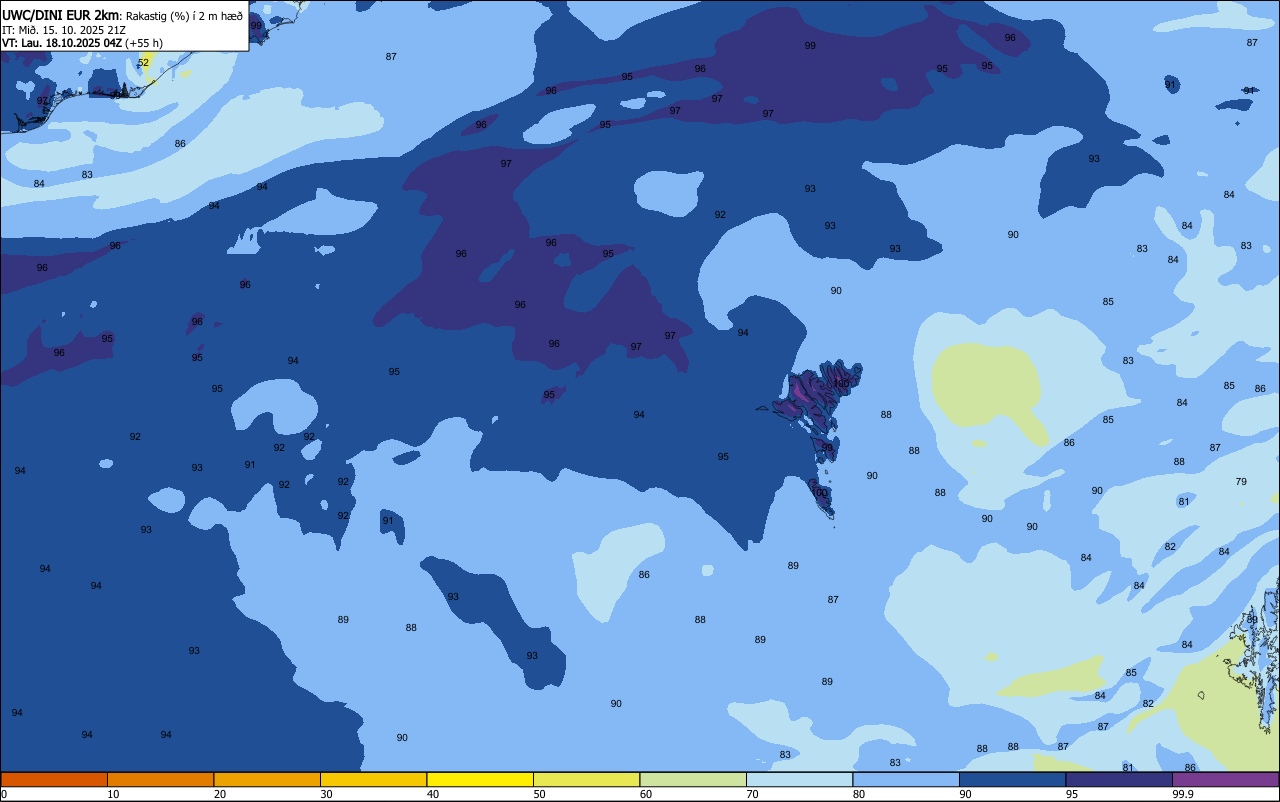This screenshot has width=1280, height=802.
Task: Click the 60–70 pale green legend swatch
Action: 693,779
